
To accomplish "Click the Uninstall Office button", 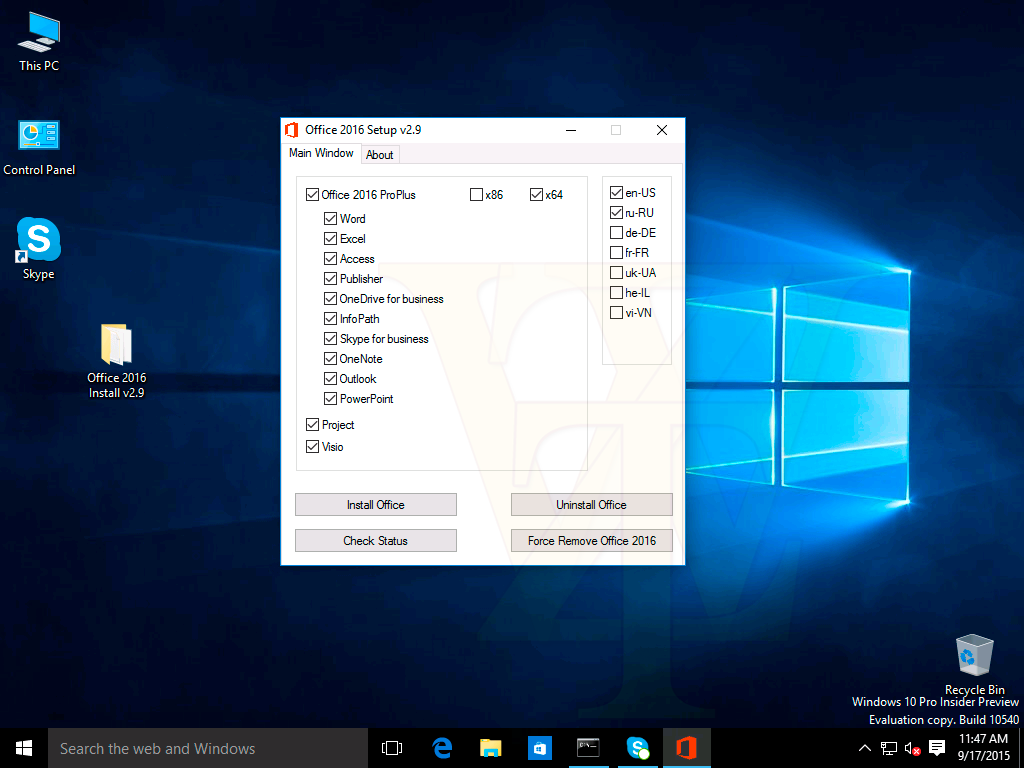I will coord(592,505).
